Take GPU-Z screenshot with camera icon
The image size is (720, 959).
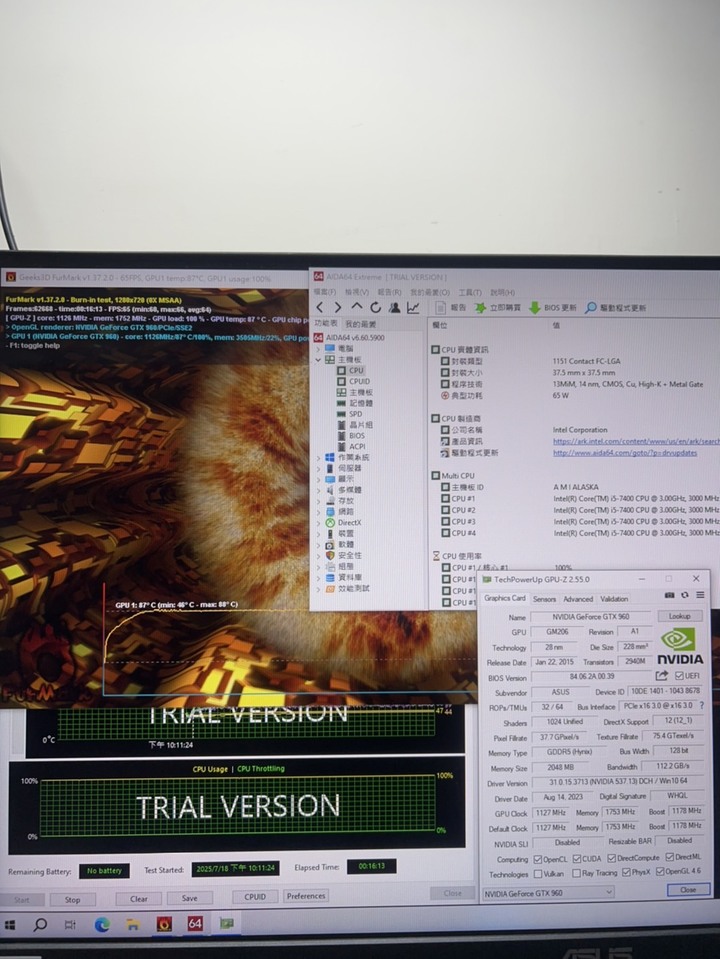point(669,595)
